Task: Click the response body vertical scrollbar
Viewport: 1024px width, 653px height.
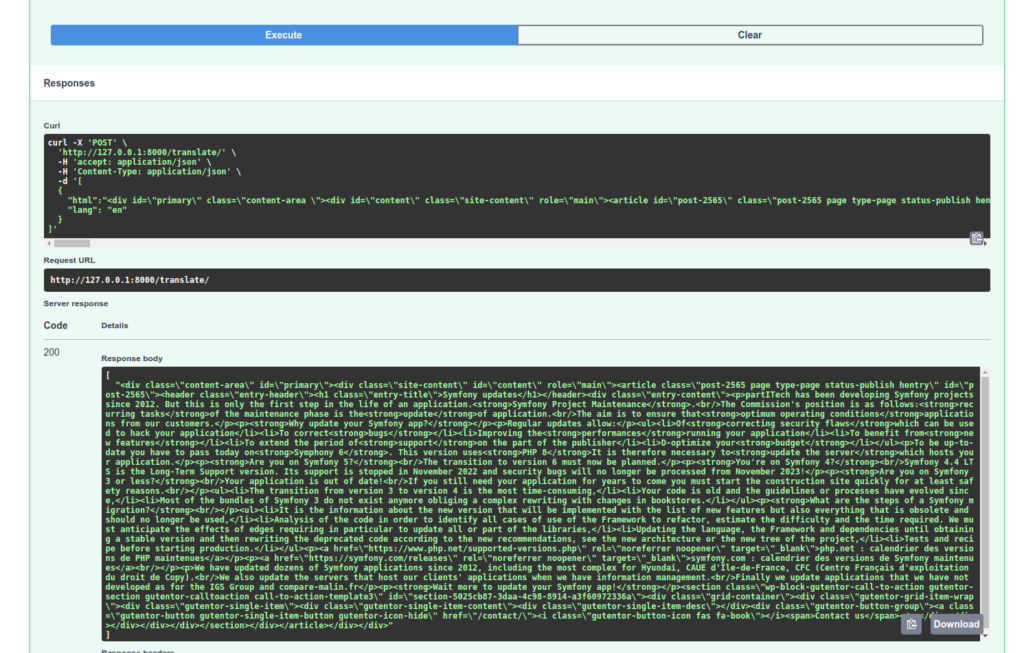Action: tap(985, 503)
